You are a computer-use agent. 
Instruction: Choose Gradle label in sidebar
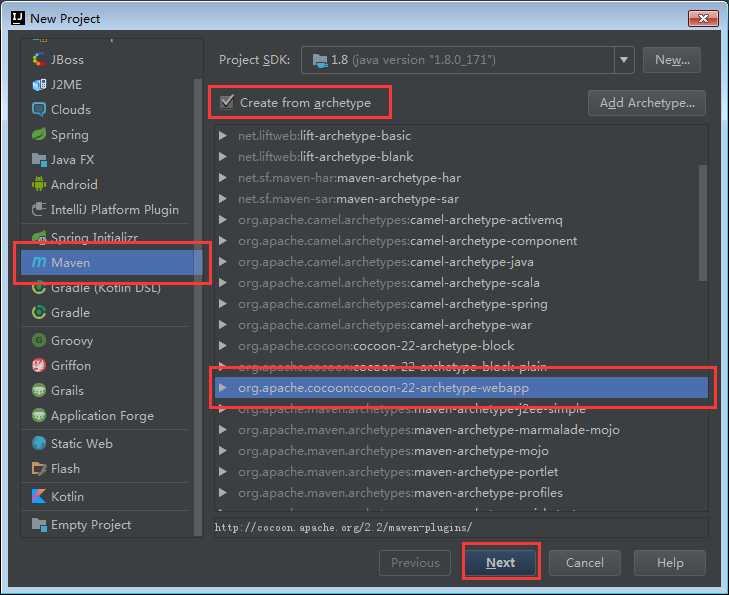[71, 312]
